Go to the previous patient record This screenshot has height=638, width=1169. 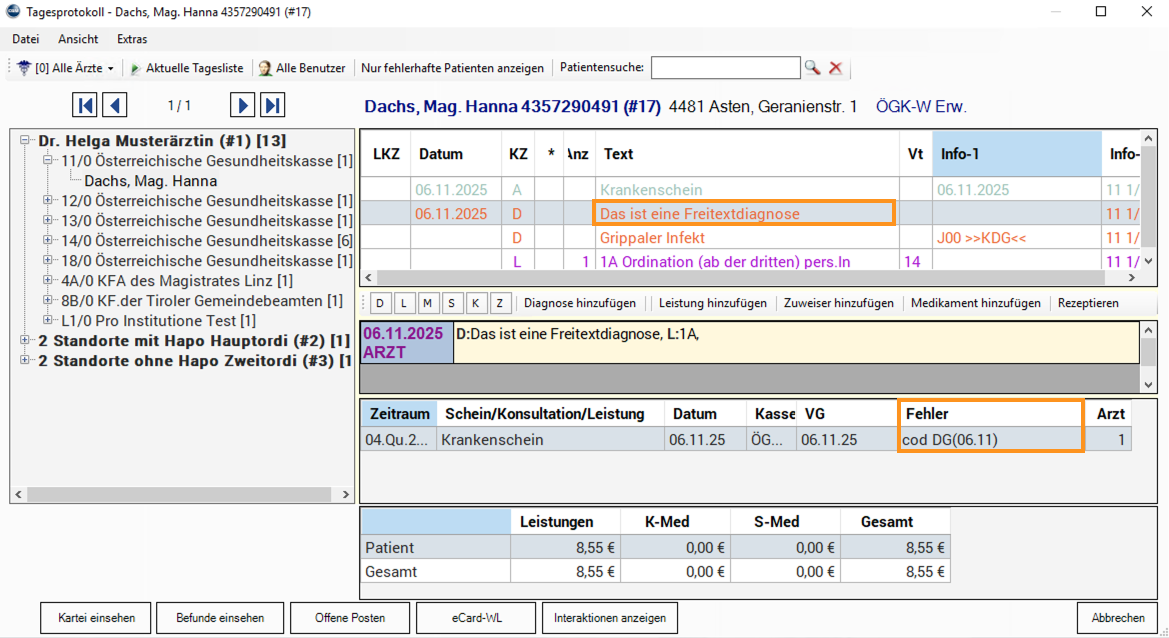pyautogui.click(x=115, y=105)
